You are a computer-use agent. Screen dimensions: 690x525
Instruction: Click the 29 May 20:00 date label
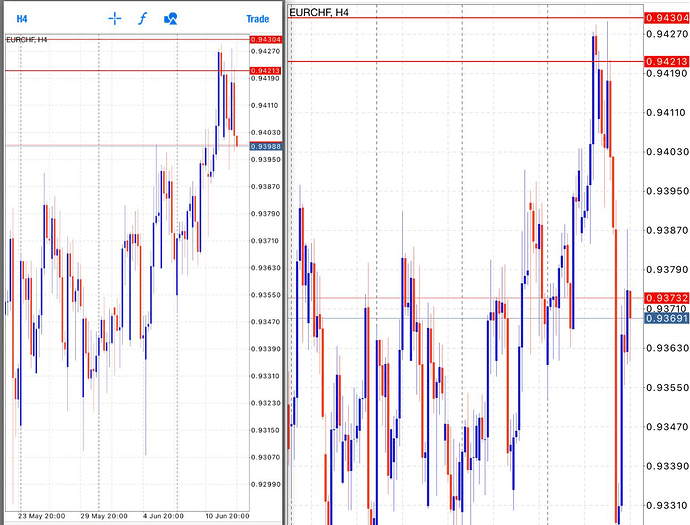pyautogui.click(x=104, y=516)
